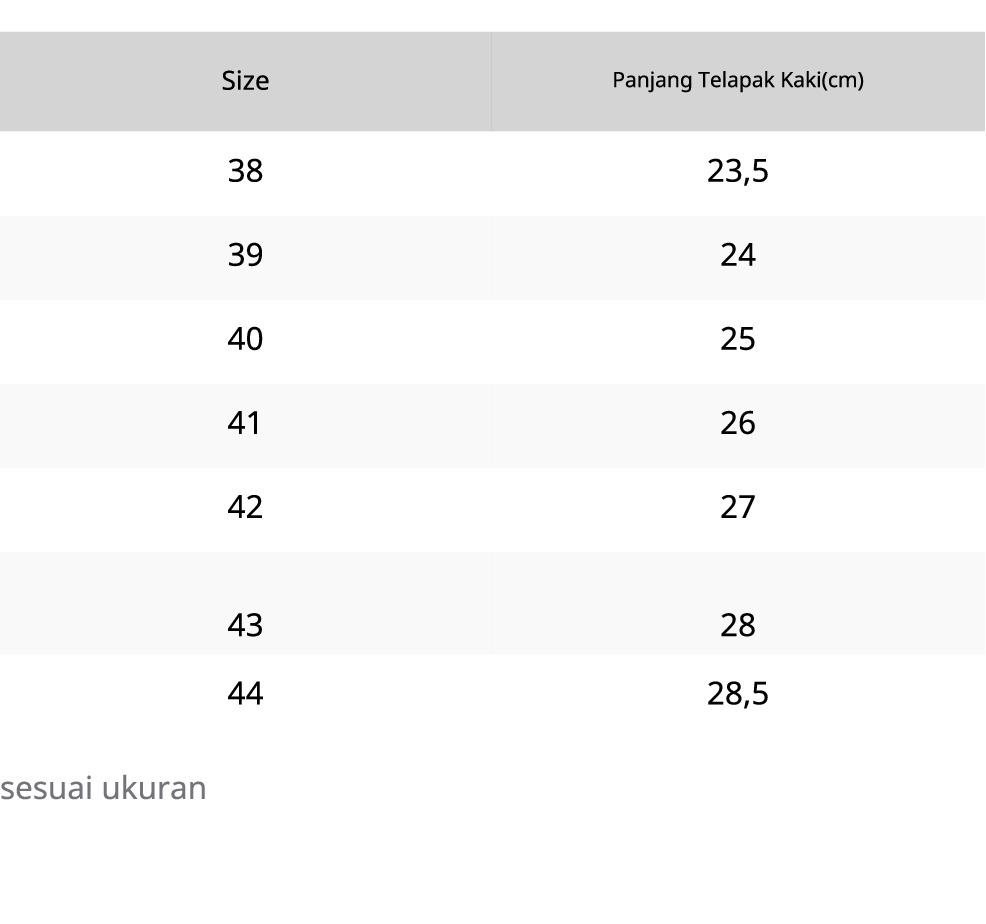Click size 44 in the Size column
The image size is (986, 924).
coord(245,693)
